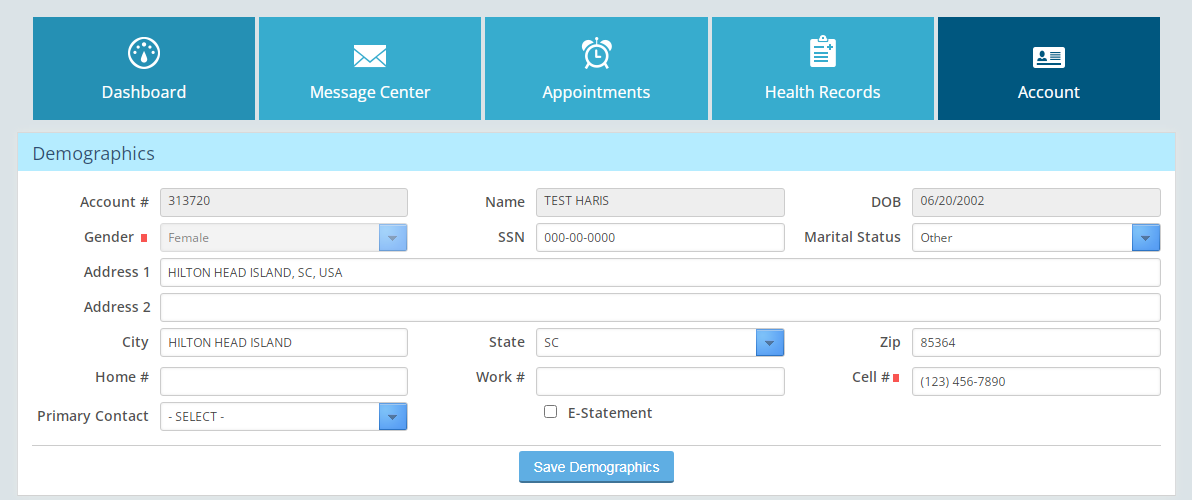Click the Account ID card icon
Image resolution: width=1192 pixels, height=500 pixels.
(x=1048, y=57)
